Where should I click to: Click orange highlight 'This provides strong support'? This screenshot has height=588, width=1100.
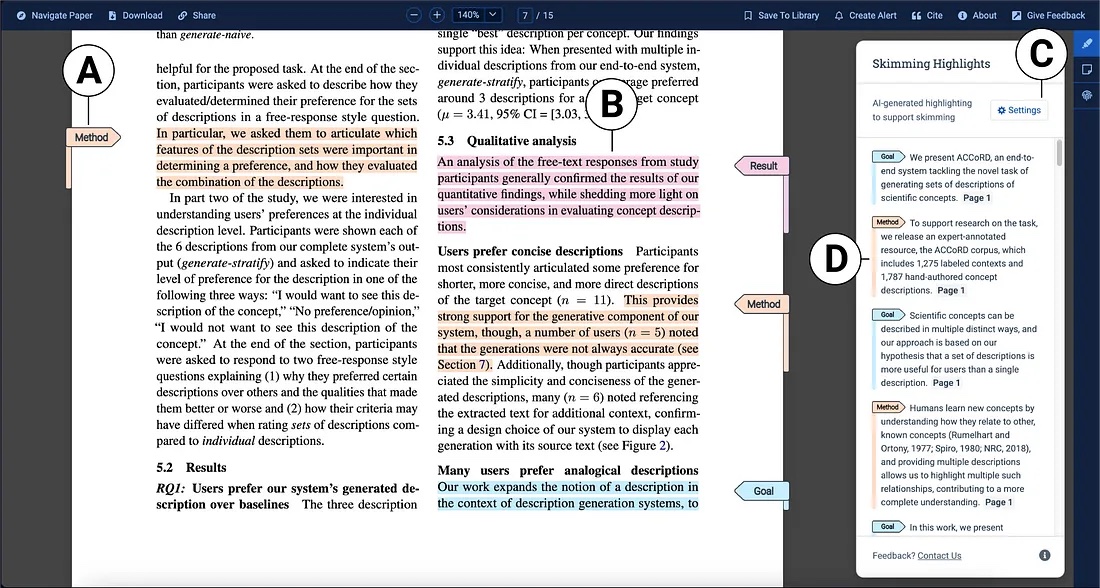tap(568, 333)
